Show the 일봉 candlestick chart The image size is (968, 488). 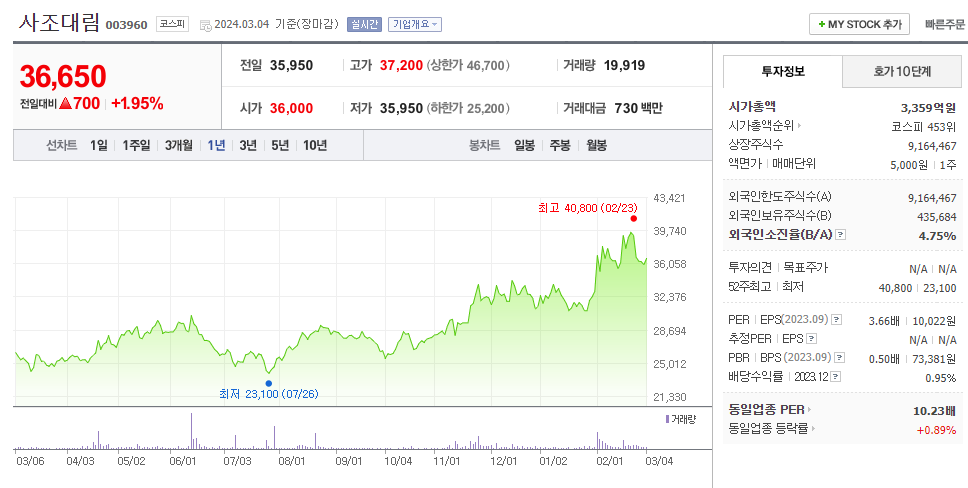524,145
